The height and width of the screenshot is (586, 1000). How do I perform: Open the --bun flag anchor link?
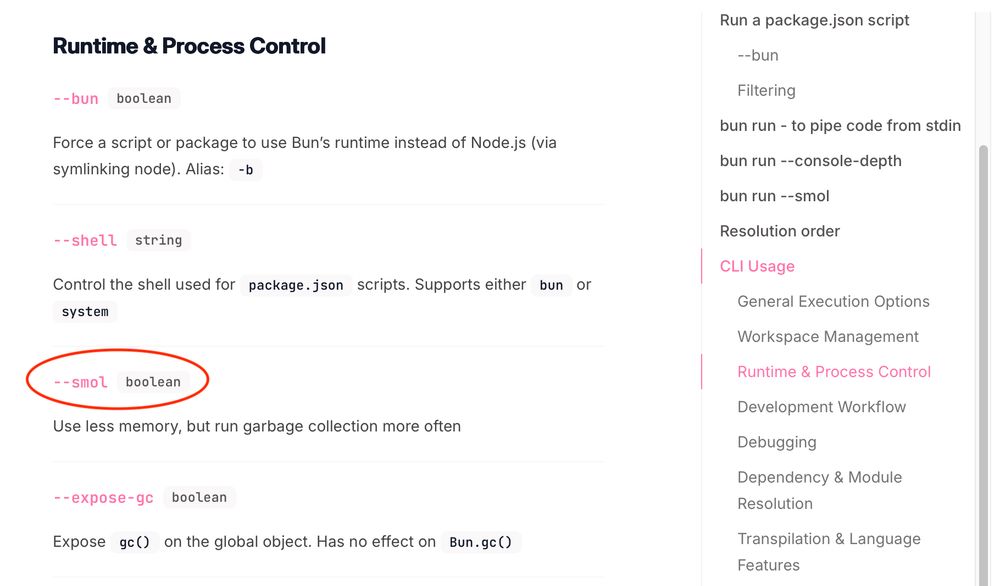point(75,98)
